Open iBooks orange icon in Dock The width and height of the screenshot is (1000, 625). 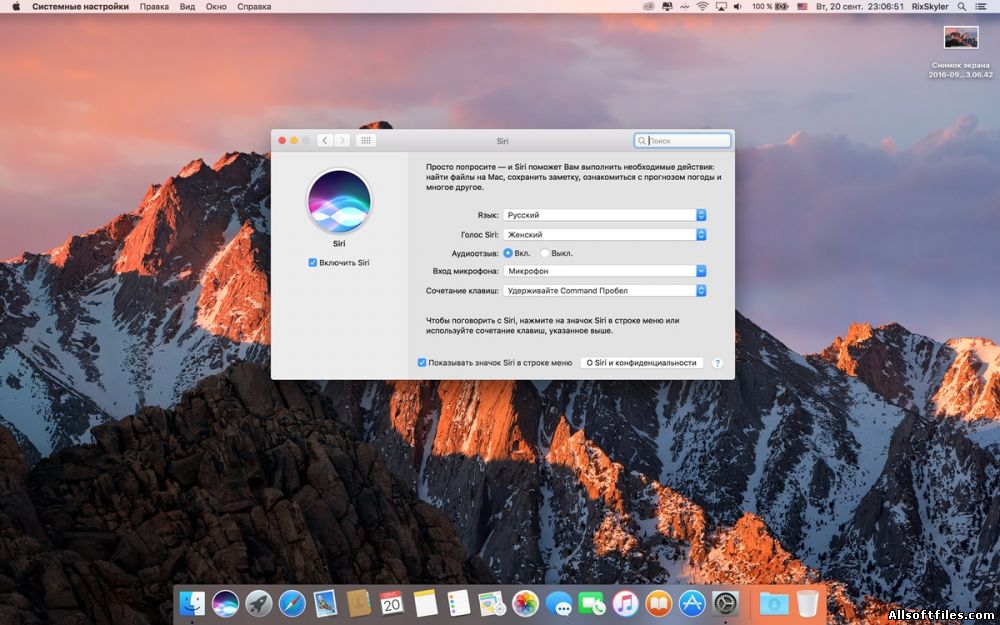click(659, 603)
